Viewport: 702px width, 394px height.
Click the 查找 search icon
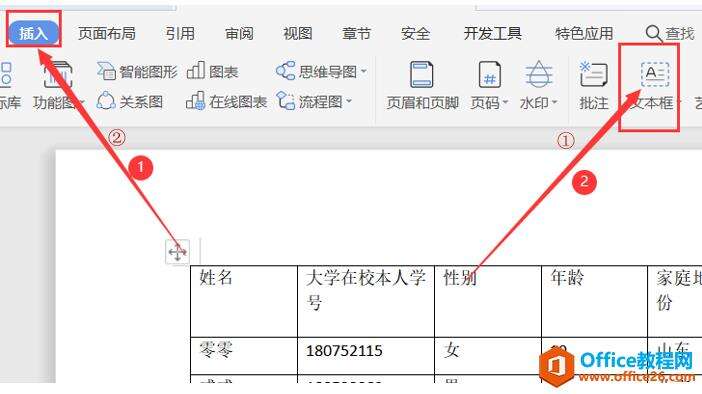pyautogui.click(x=653, y=34)
